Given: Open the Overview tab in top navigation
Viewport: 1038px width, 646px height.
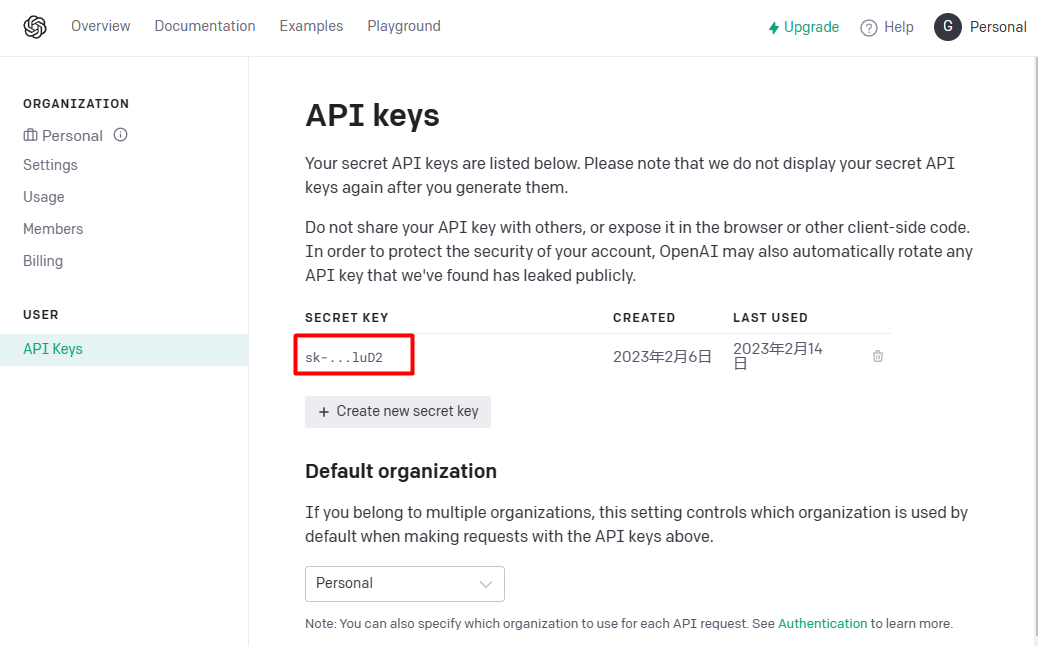Looking at the screenshot, I should pos(100,26).
